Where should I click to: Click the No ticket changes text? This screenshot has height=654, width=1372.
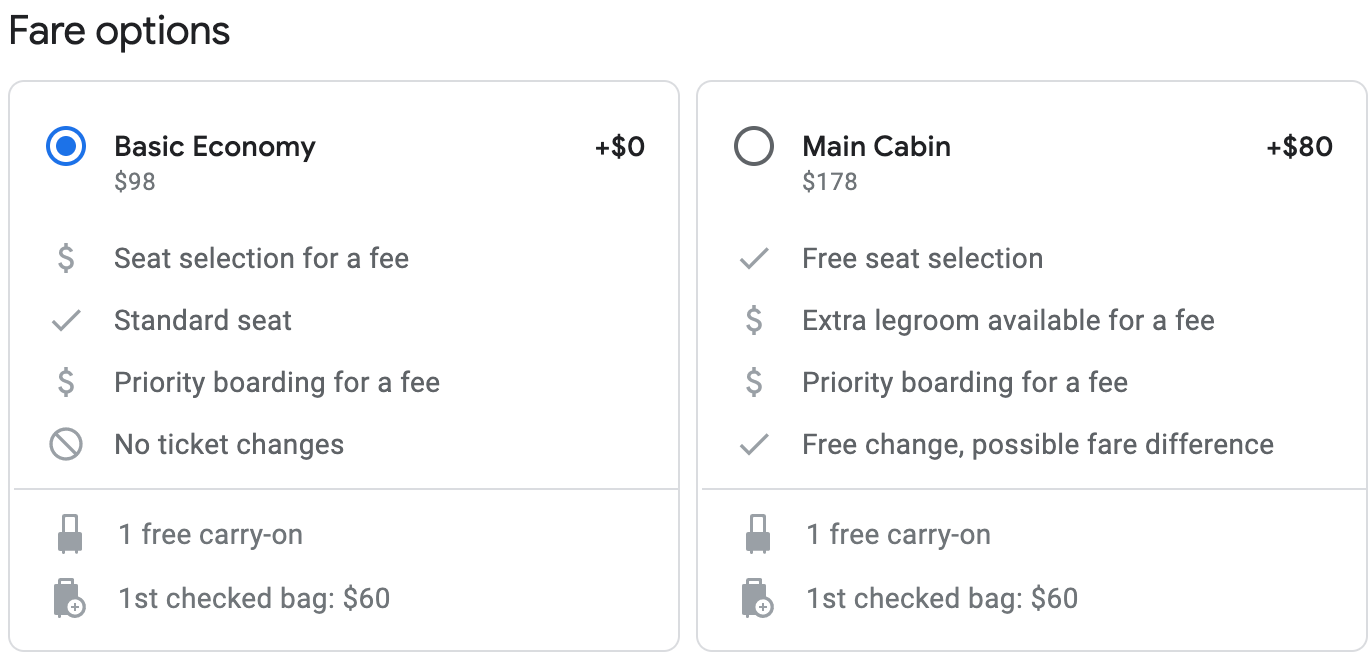point(229,444)
